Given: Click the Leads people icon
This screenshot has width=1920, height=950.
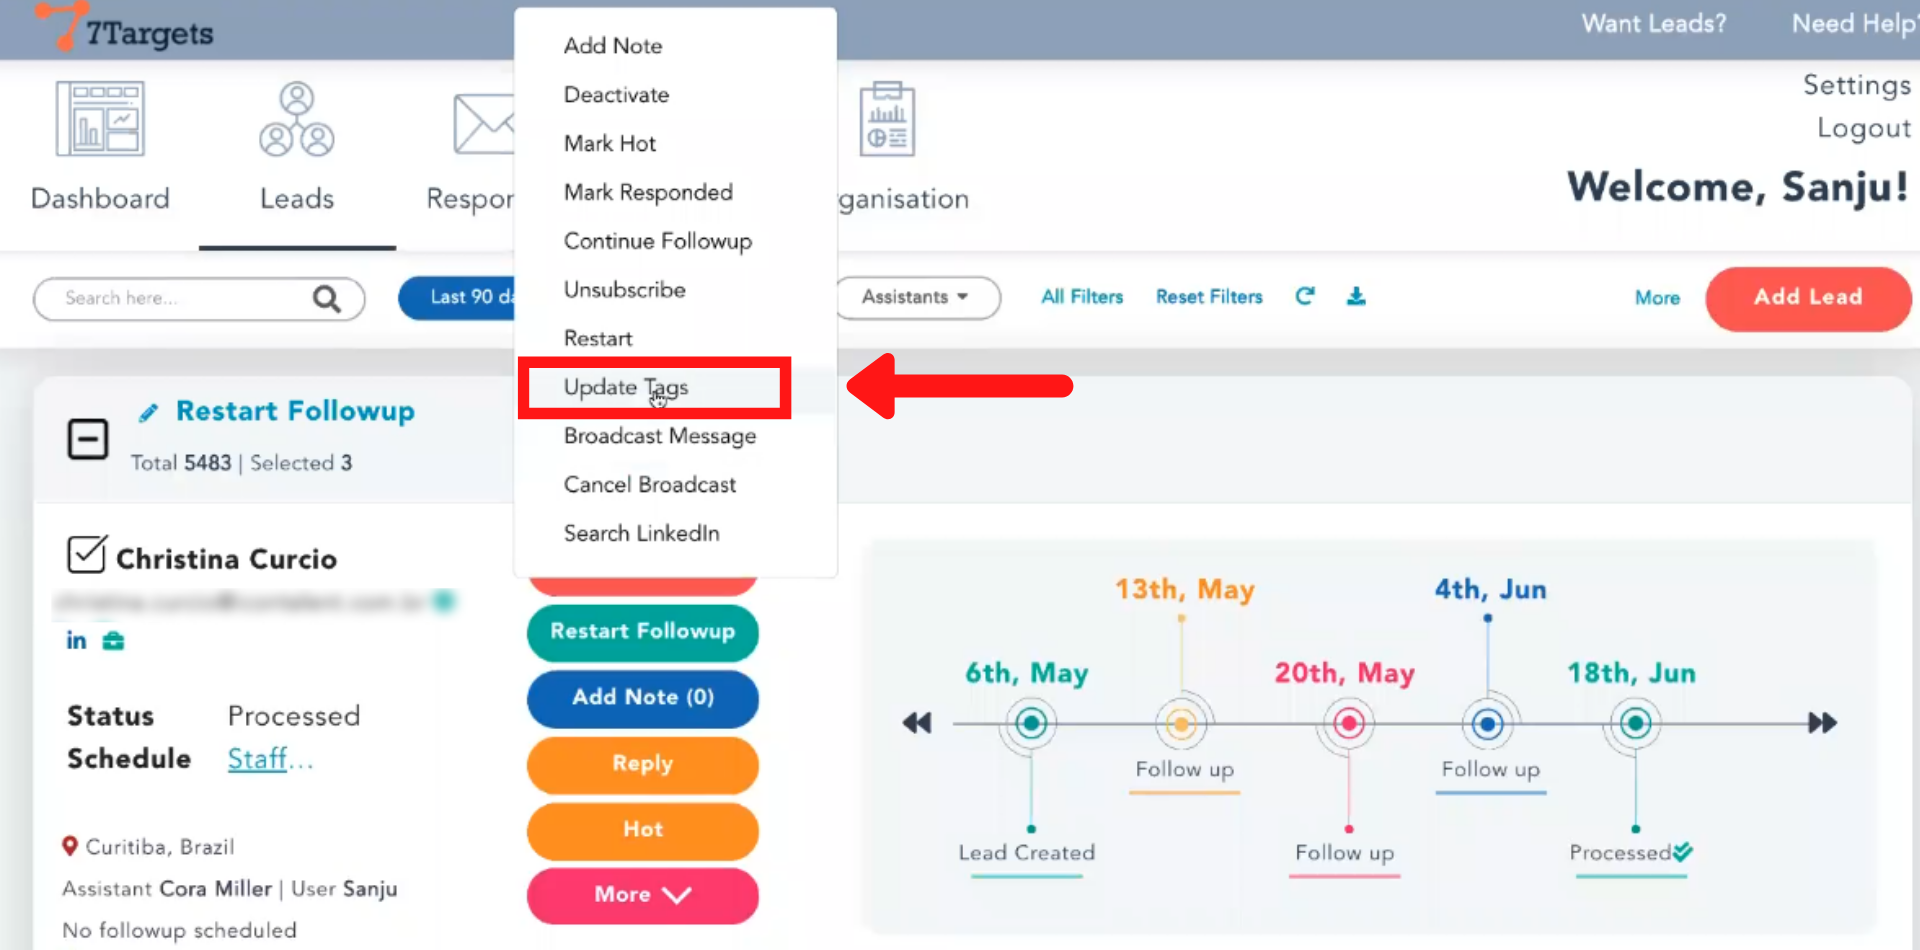Looking at the screenshot, I should point(297,120).
